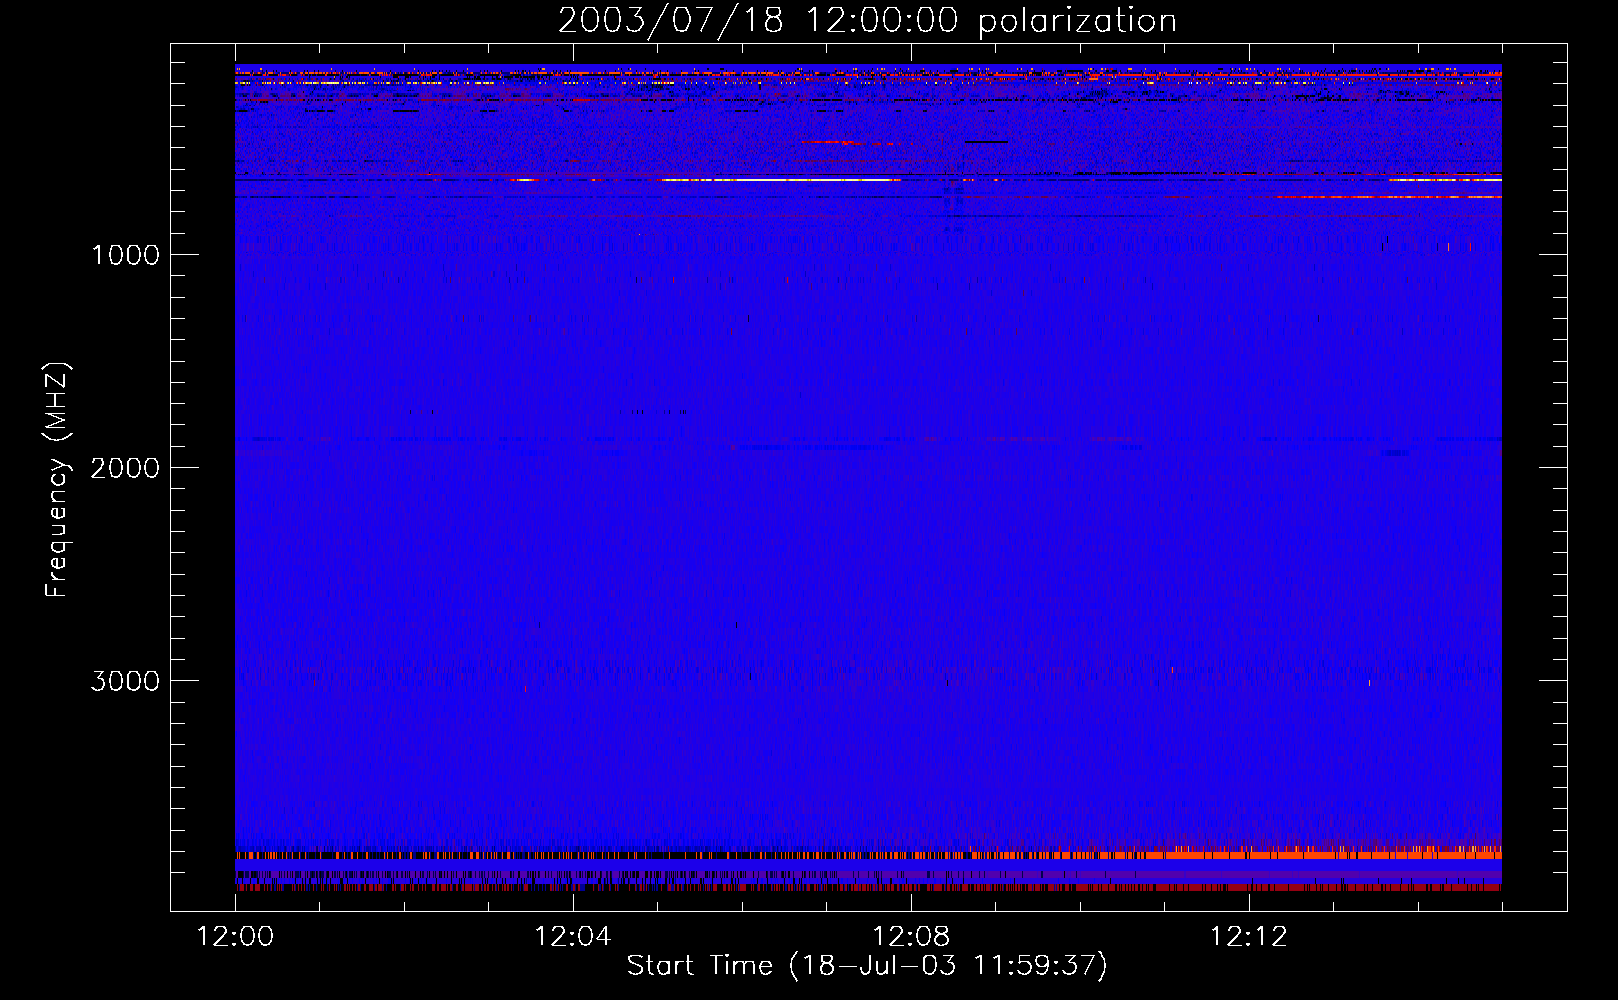Click the 12:12 time tick label

(1249, 937)
